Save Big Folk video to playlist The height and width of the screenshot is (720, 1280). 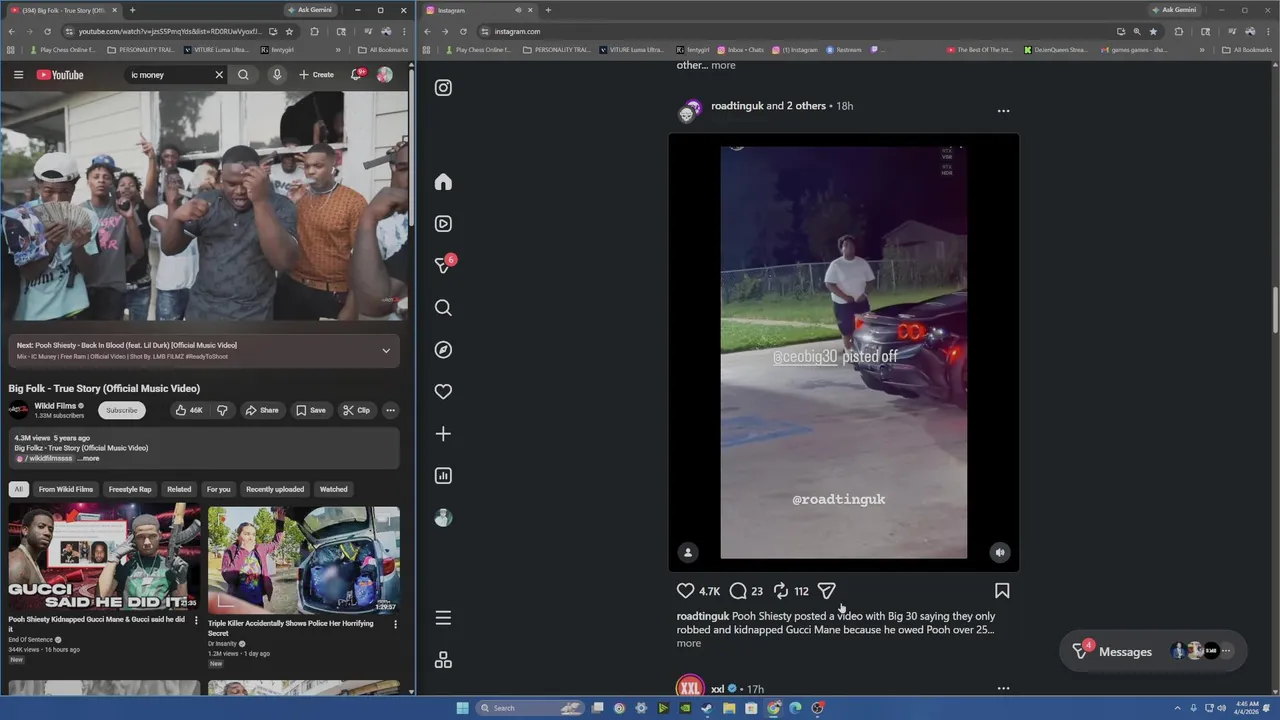[x=310, y=410]
